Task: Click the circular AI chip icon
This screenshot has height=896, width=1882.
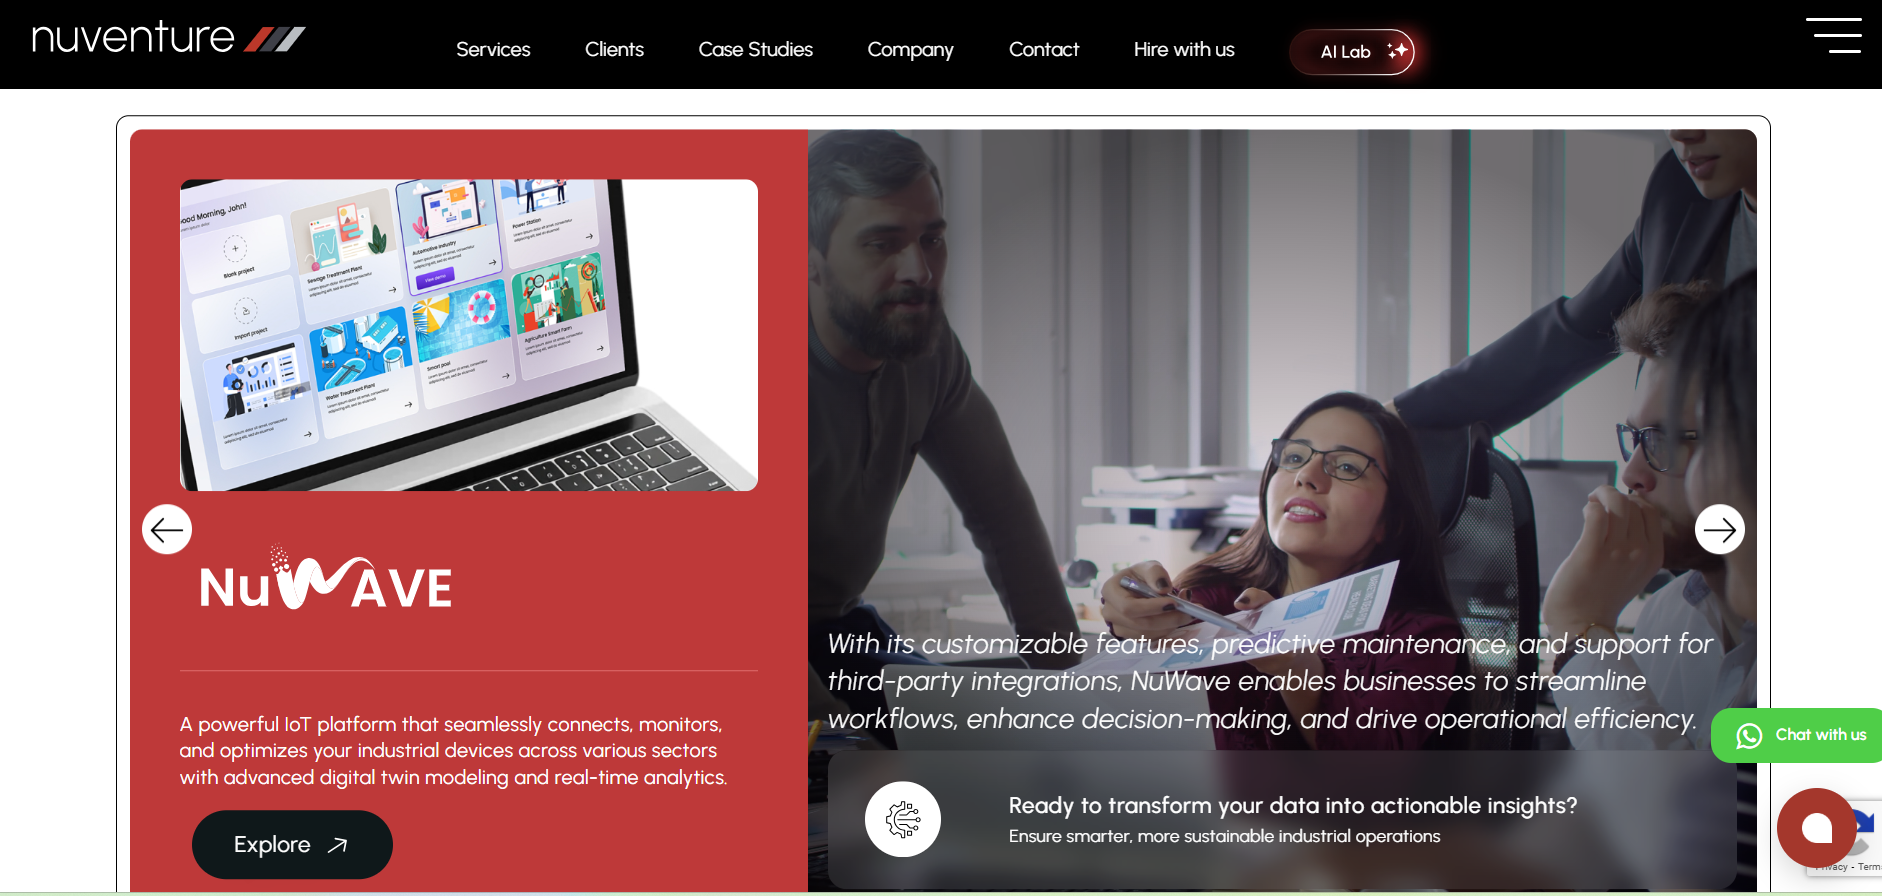Action: click(903, 819)
